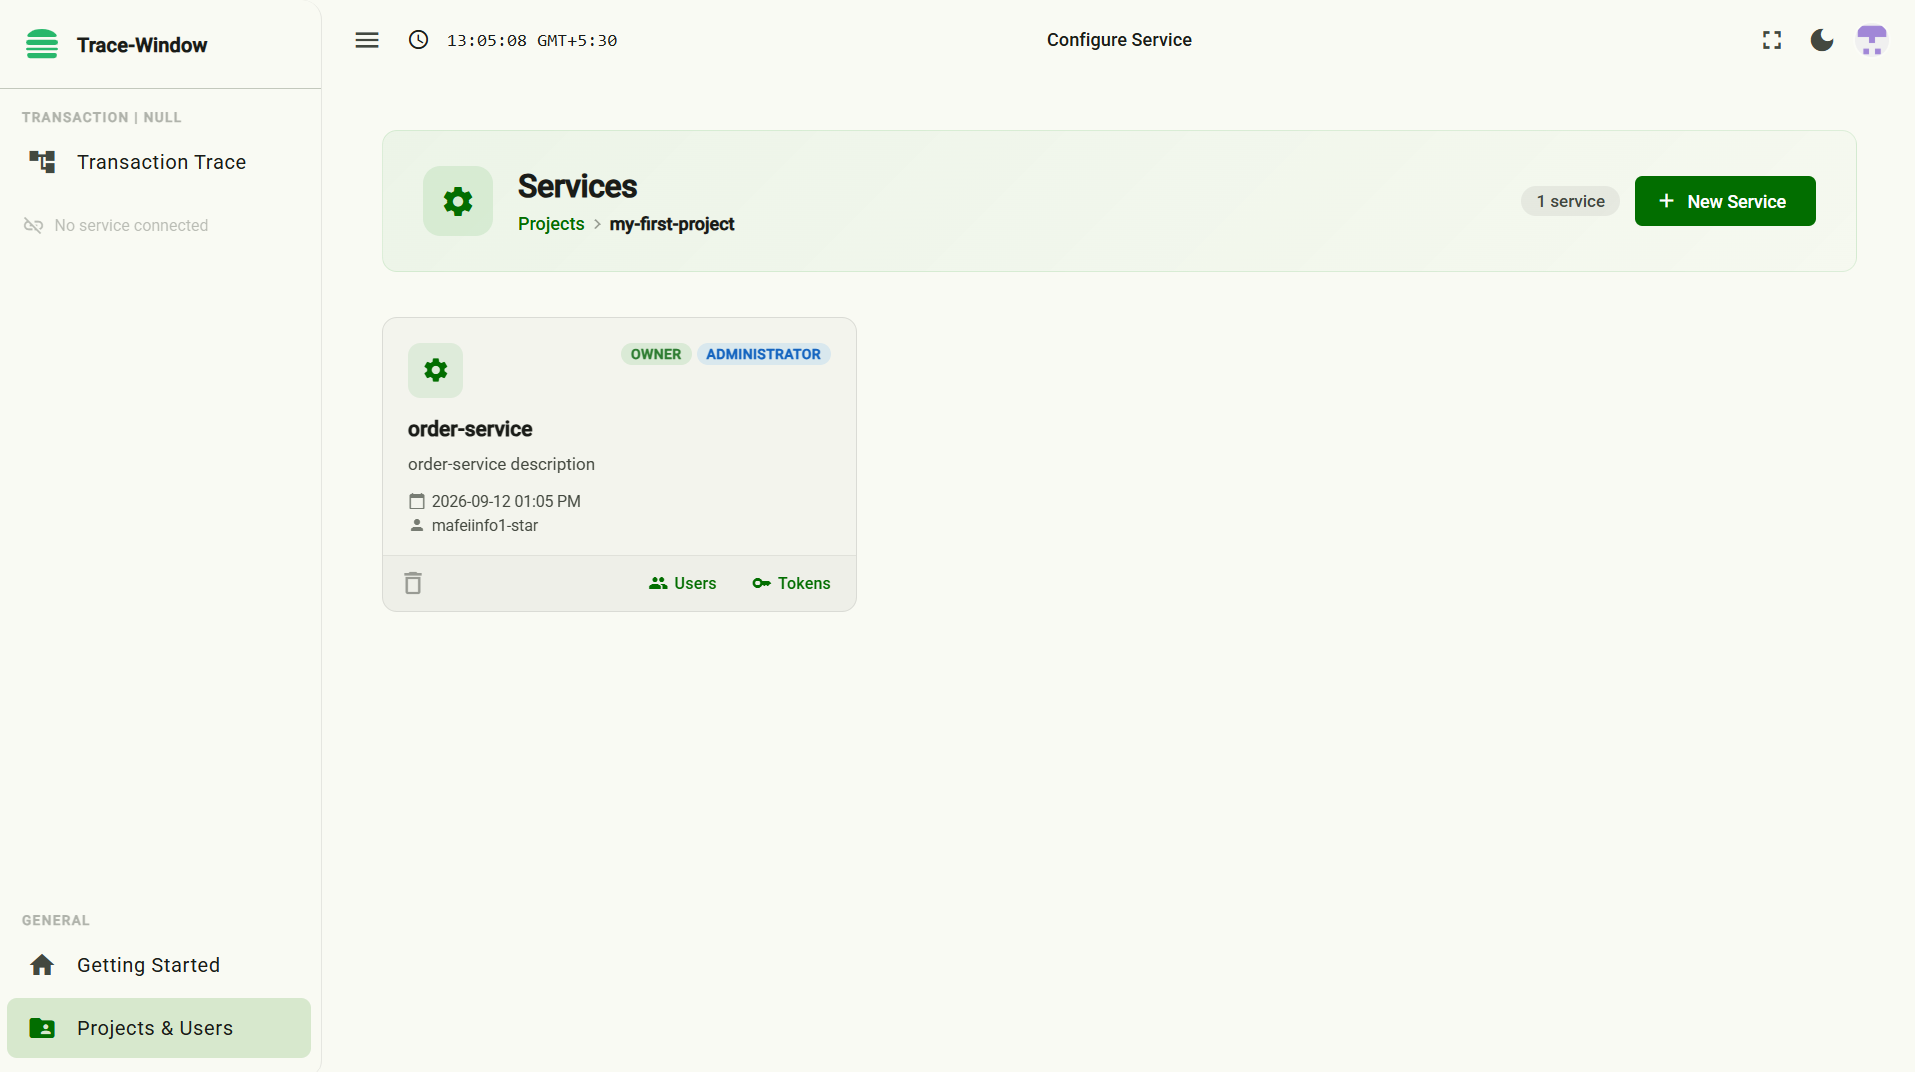Click the my-first-project breadcrumb text
Viewport: 1915px width, 1072px height.
click(672, 224)
